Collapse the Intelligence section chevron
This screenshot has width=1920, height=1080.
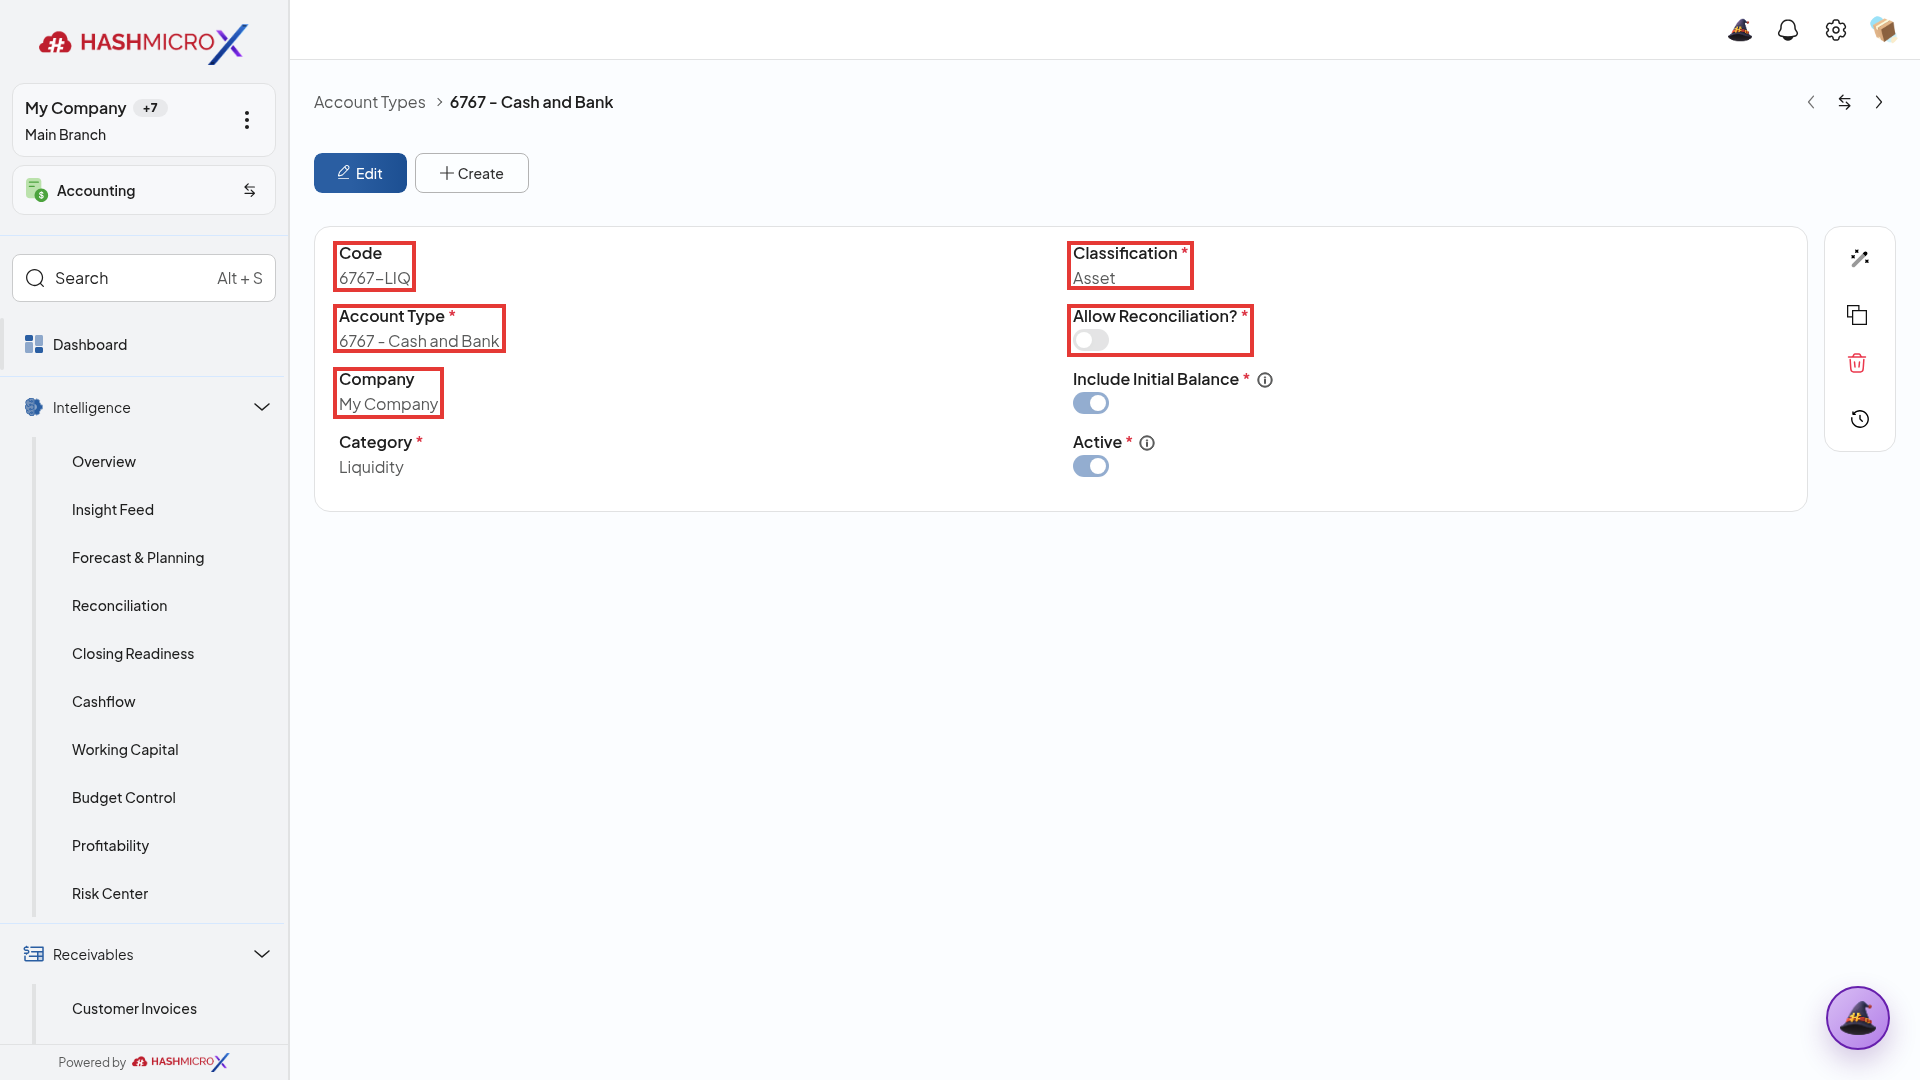coord(262,407)
